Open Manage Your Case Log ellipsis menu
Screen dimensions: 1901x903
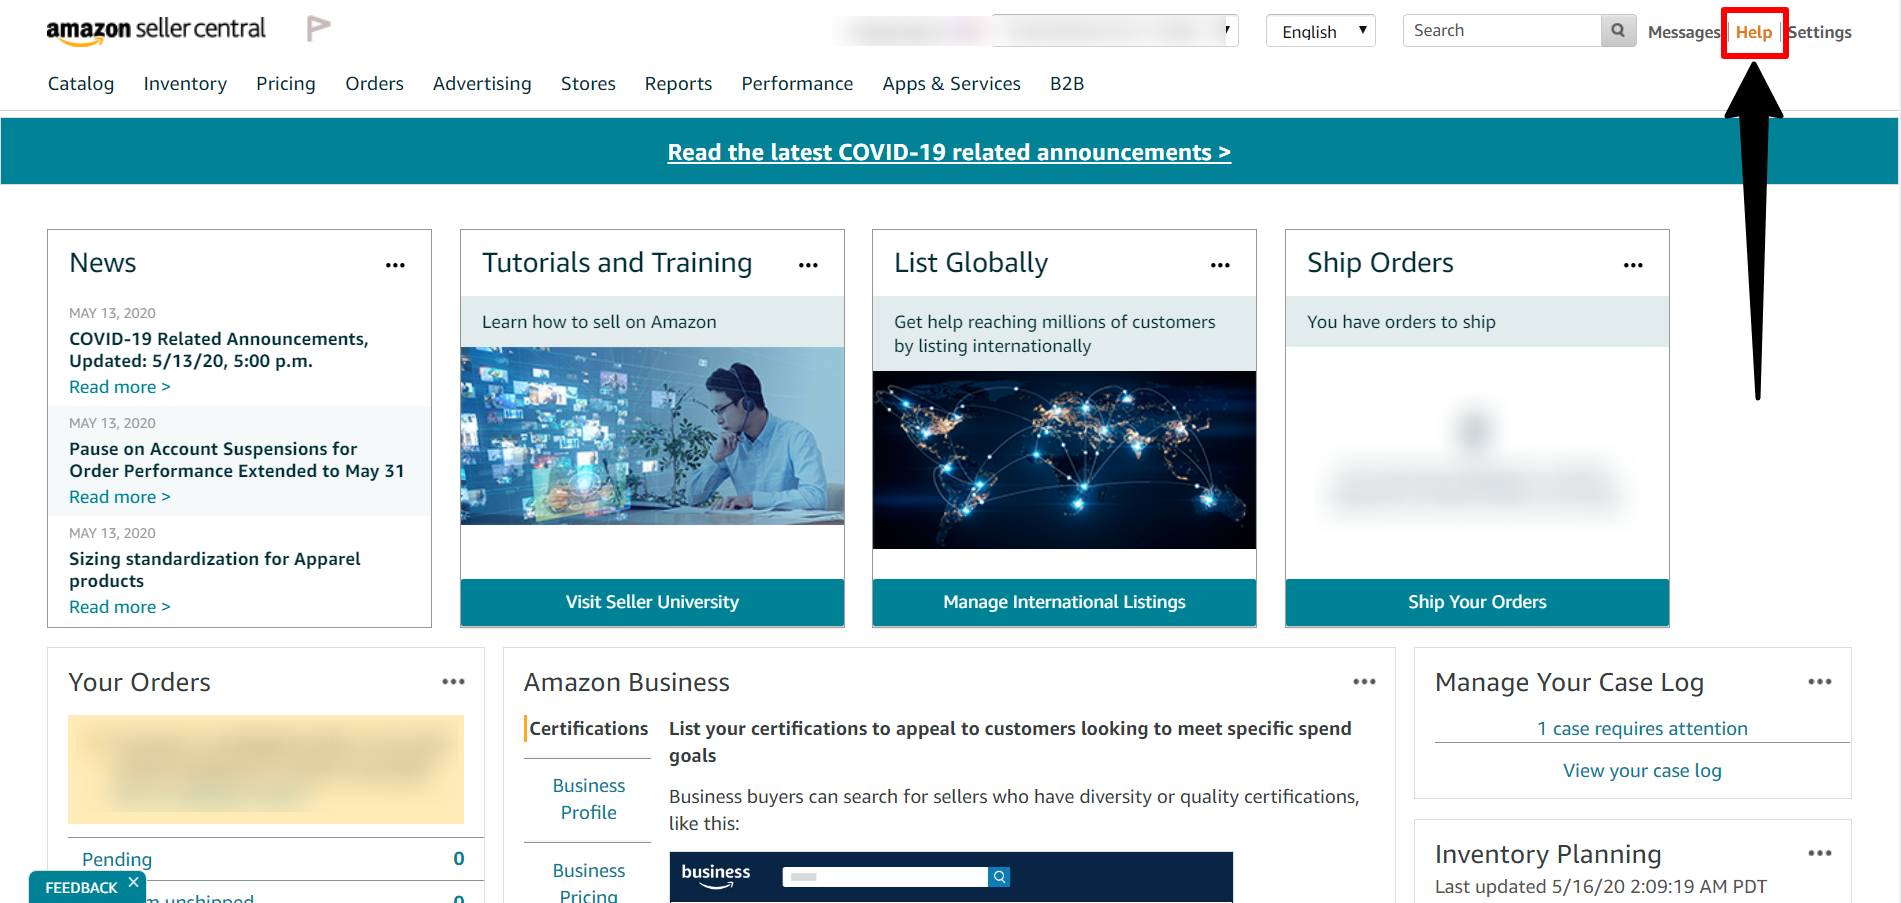click(x=1820, y=681)
